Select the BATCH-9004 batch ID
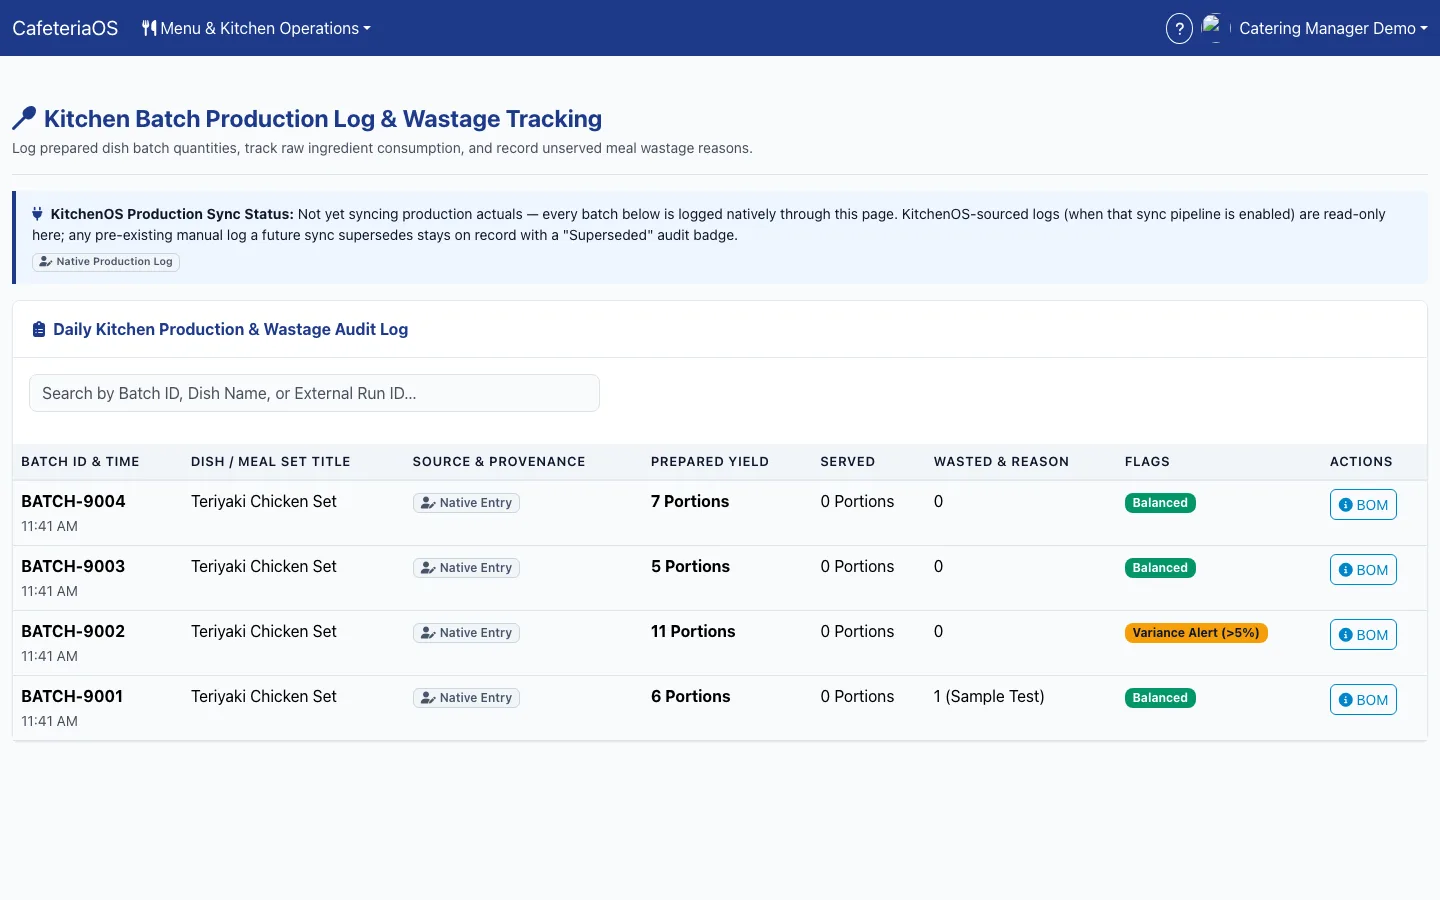Screen dimensions: 1440x900 coord(73,502)
